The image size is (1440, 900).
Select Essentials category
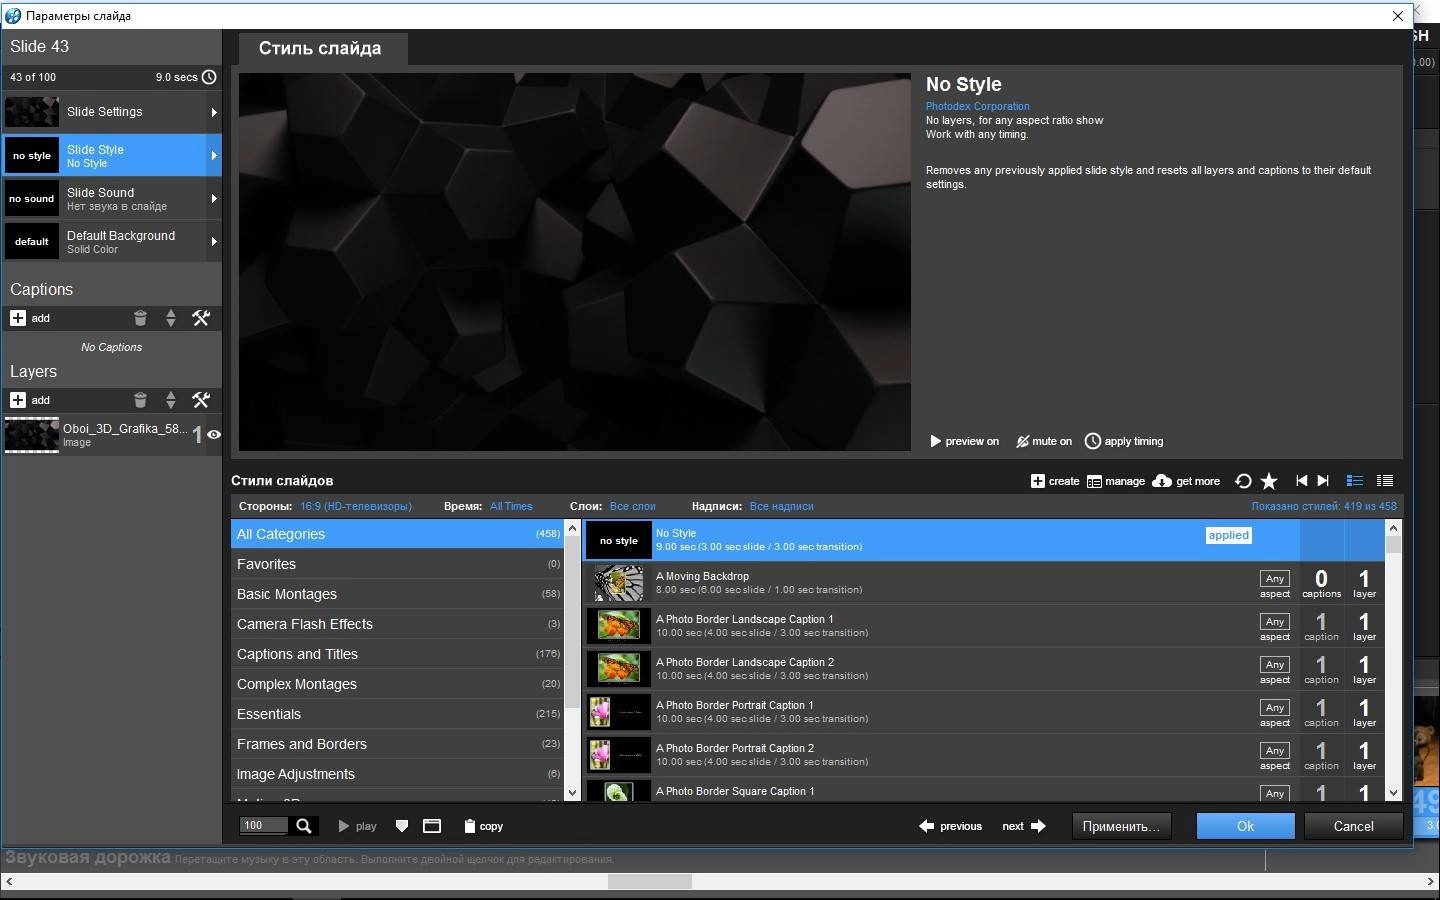(398, 714)
